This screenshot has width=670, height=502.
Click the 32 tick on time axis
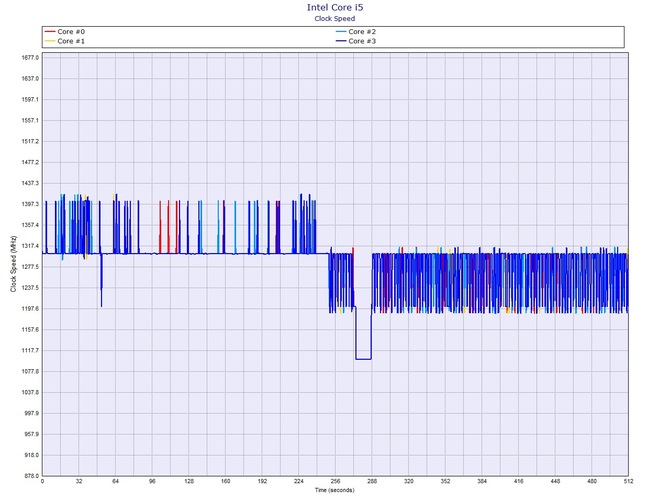(79, 481)
